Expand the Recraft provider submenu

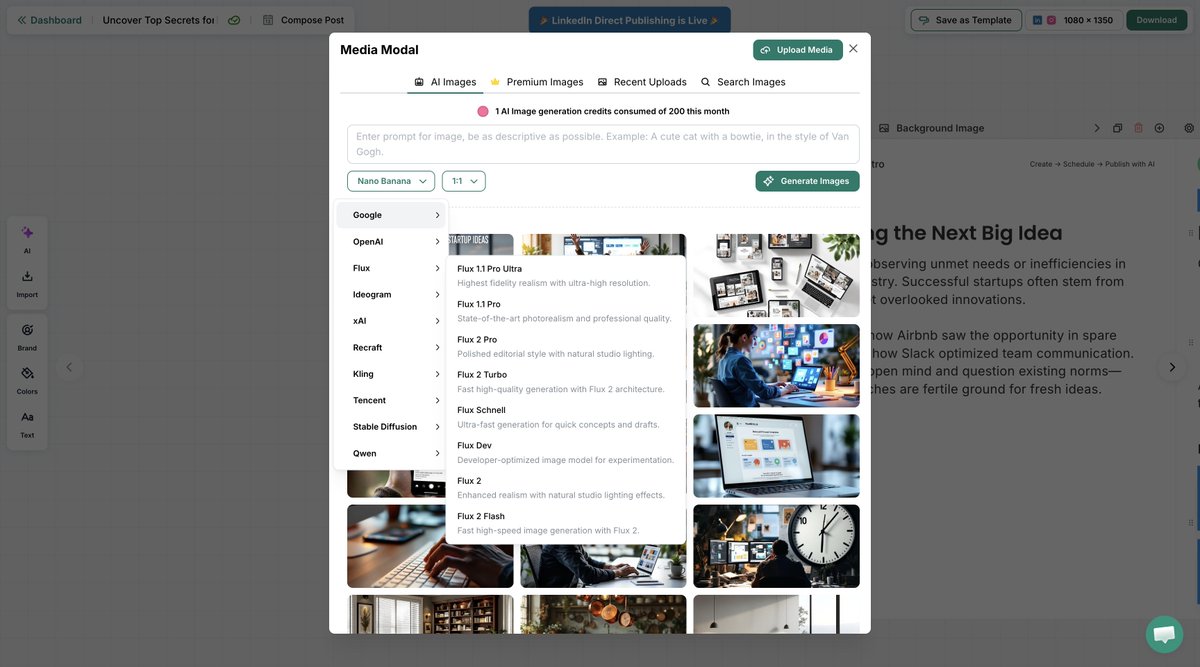[391, 347]
